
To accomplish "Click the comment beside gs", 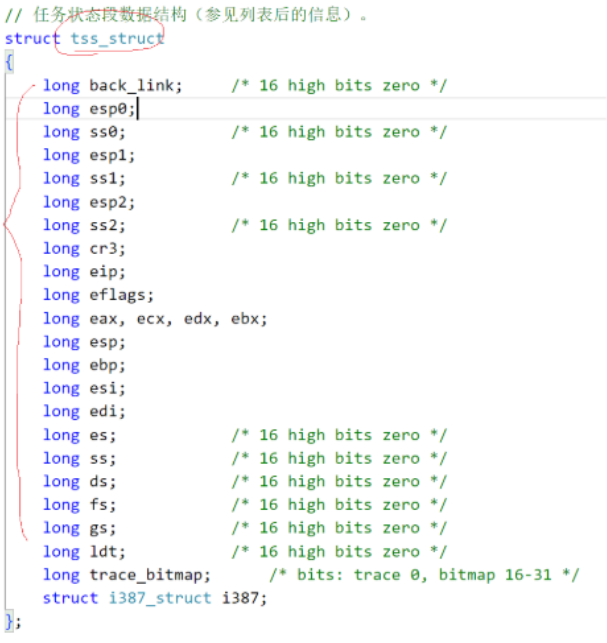I will 339,528.
